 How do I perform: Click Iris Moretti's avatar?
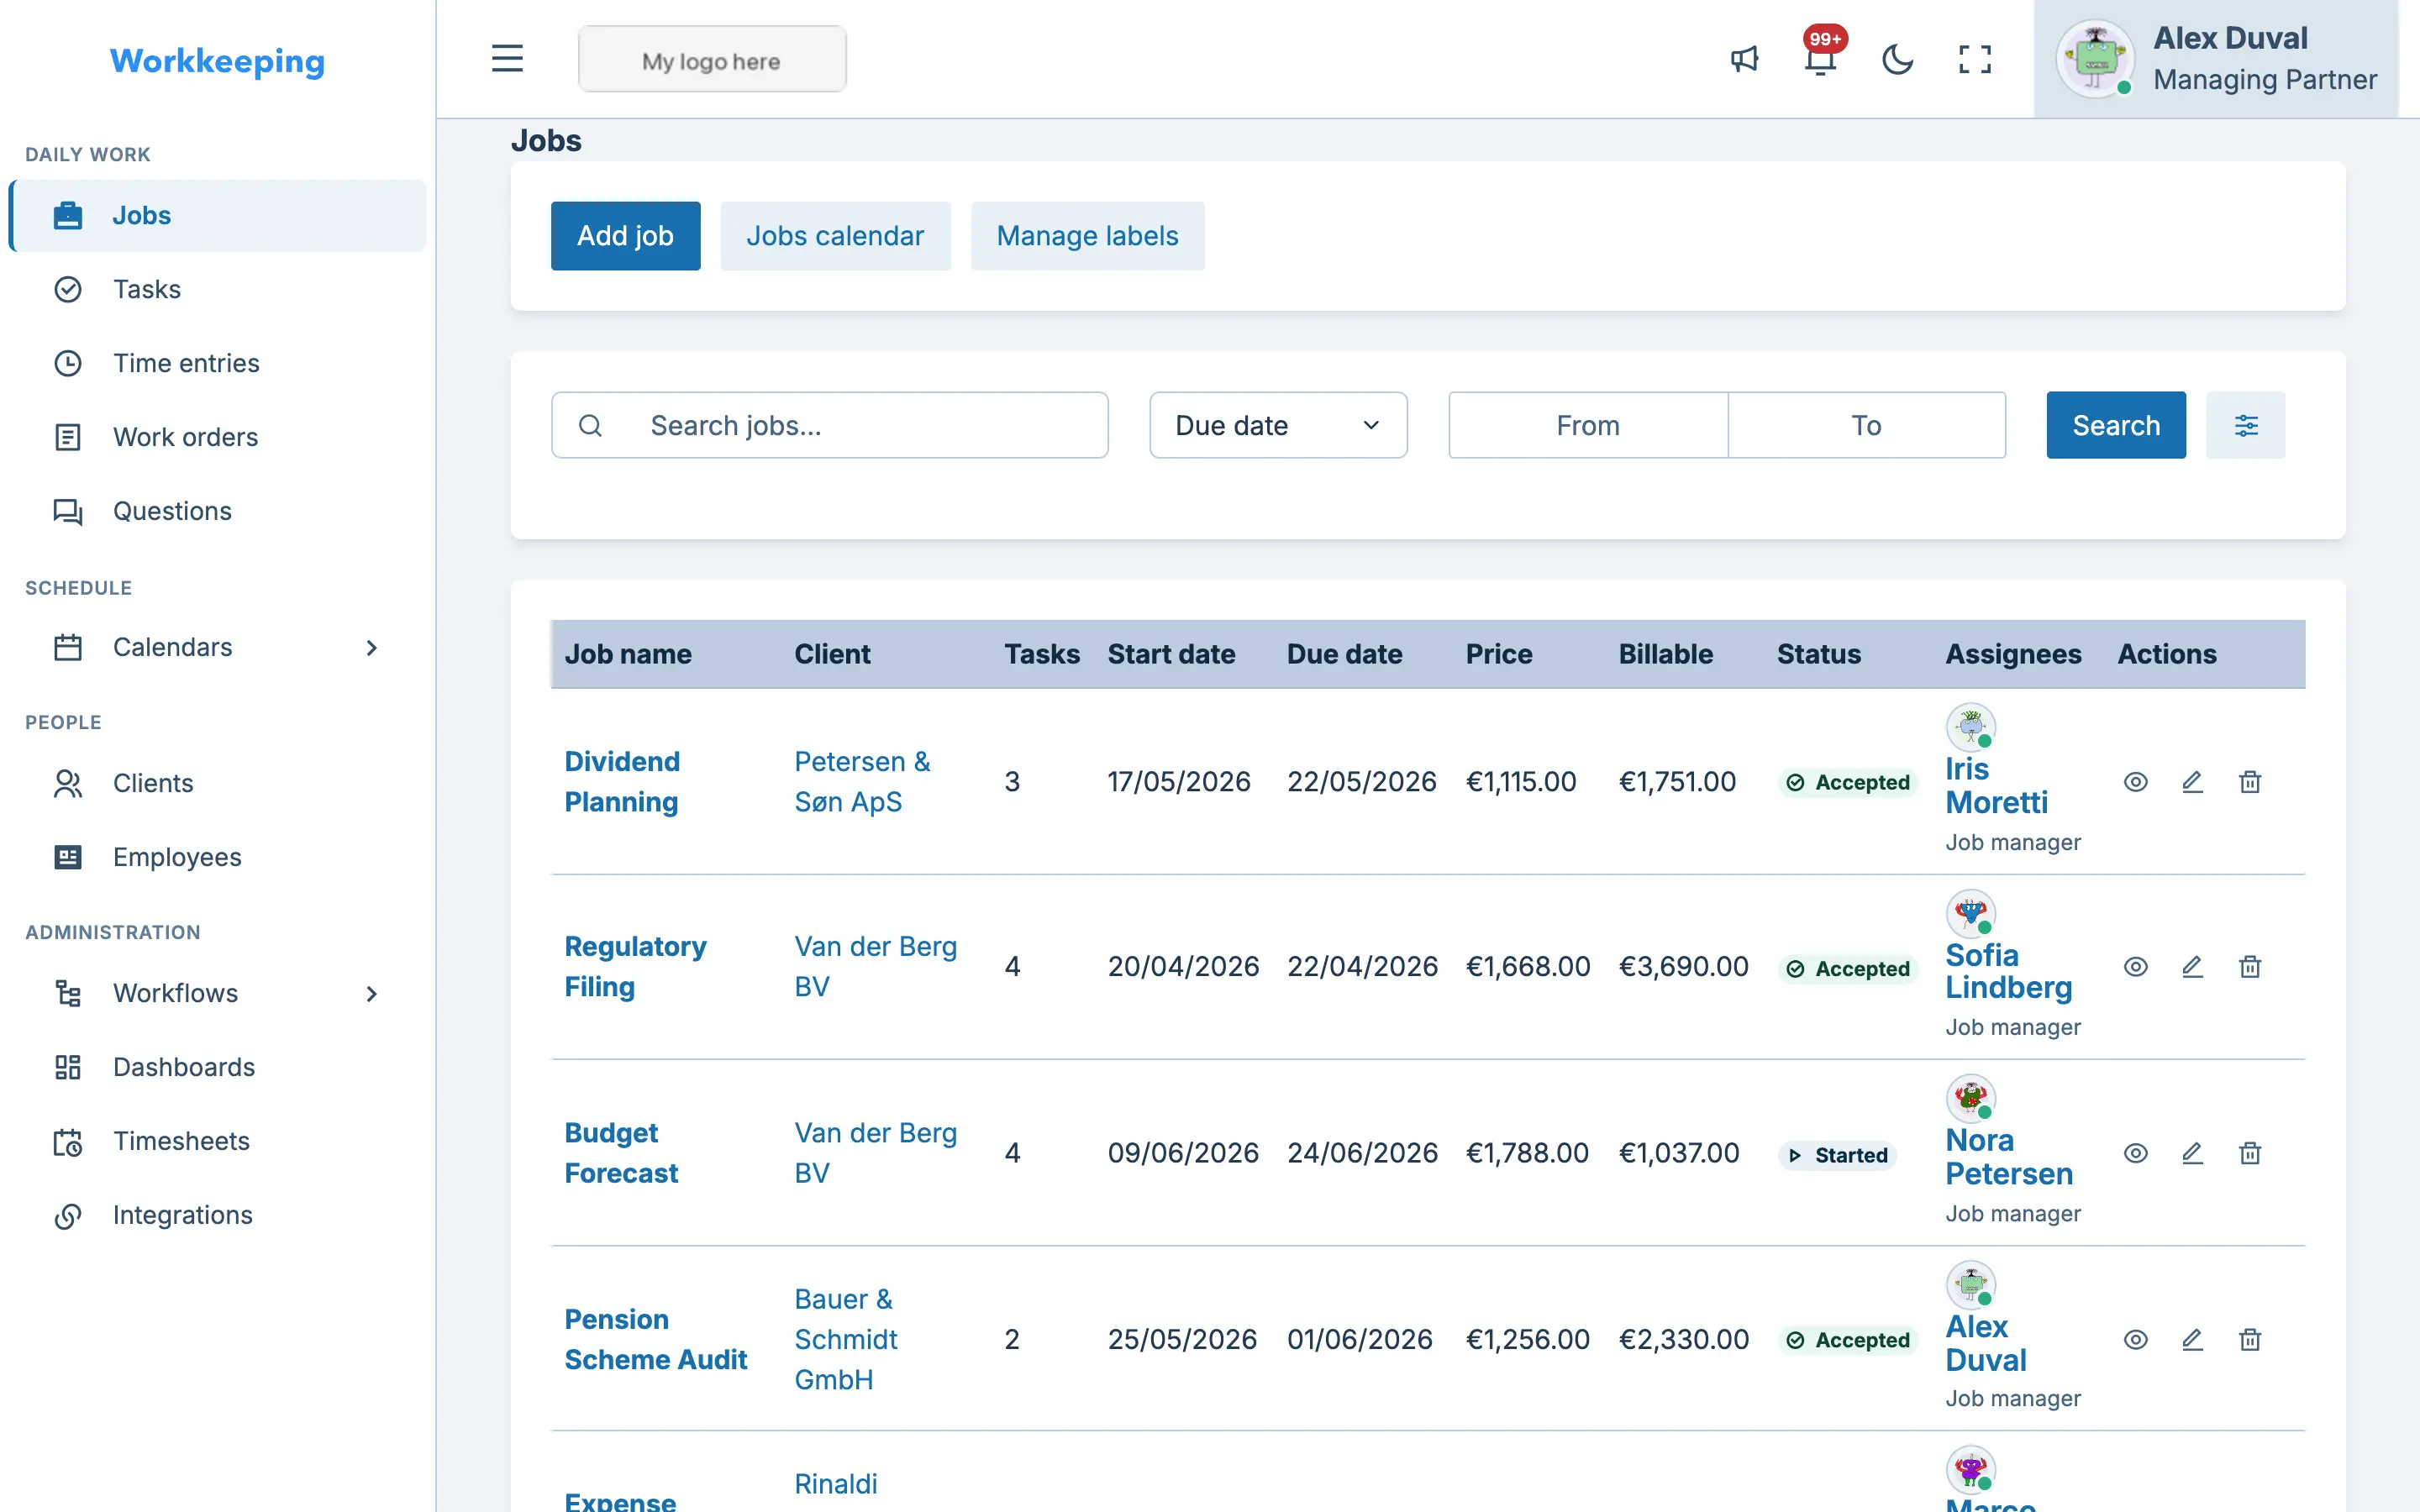[1970, 726]
